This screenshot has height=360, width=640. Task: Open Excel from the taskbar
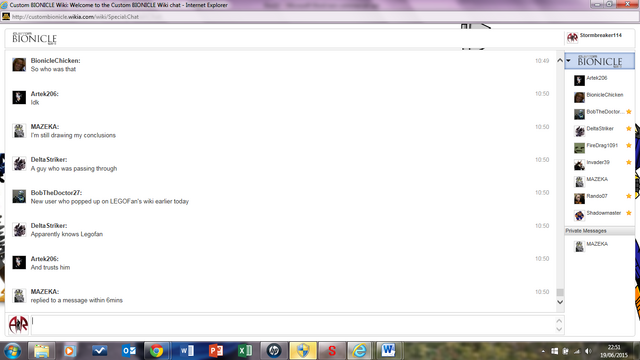(x=245, y=351)
